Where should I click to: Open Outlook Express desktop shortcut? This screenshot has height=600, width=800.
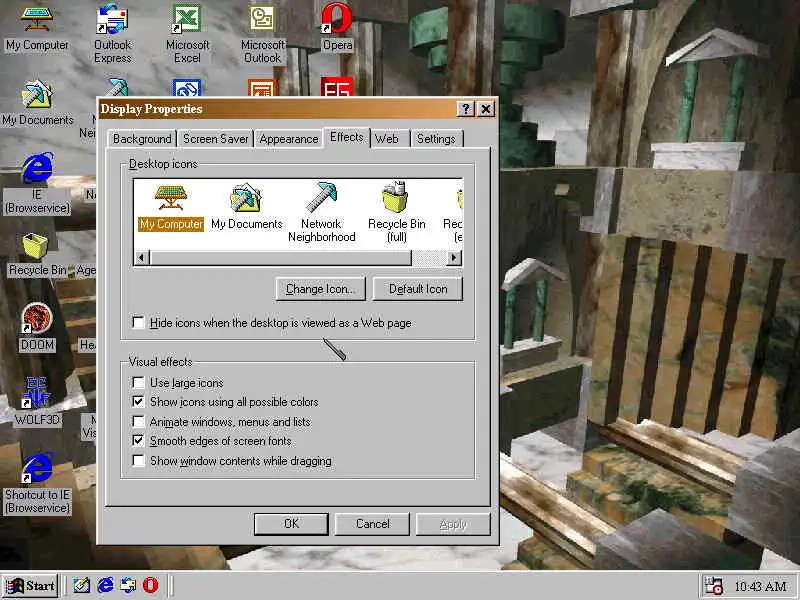click(x=112, y=34)
